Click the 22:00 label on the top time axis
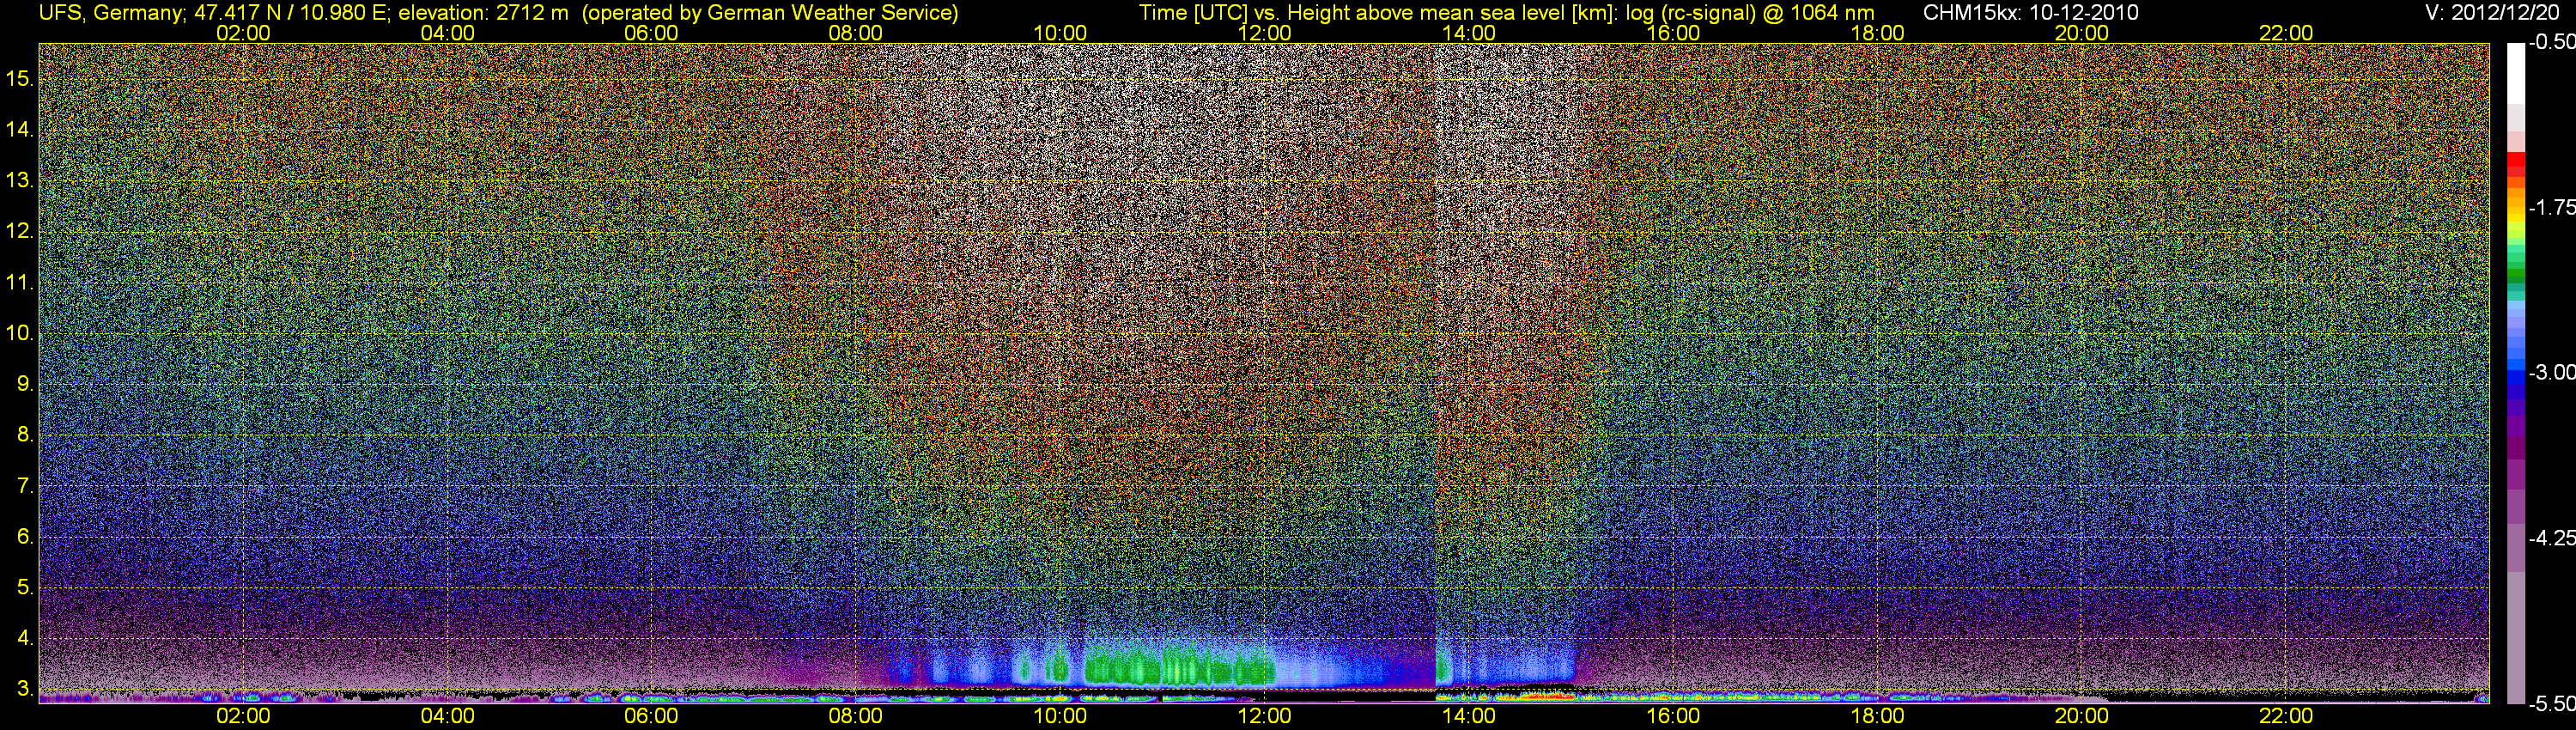This screenshot has height=730, width=2576. pyautogui.click(x=2286, y=33)
